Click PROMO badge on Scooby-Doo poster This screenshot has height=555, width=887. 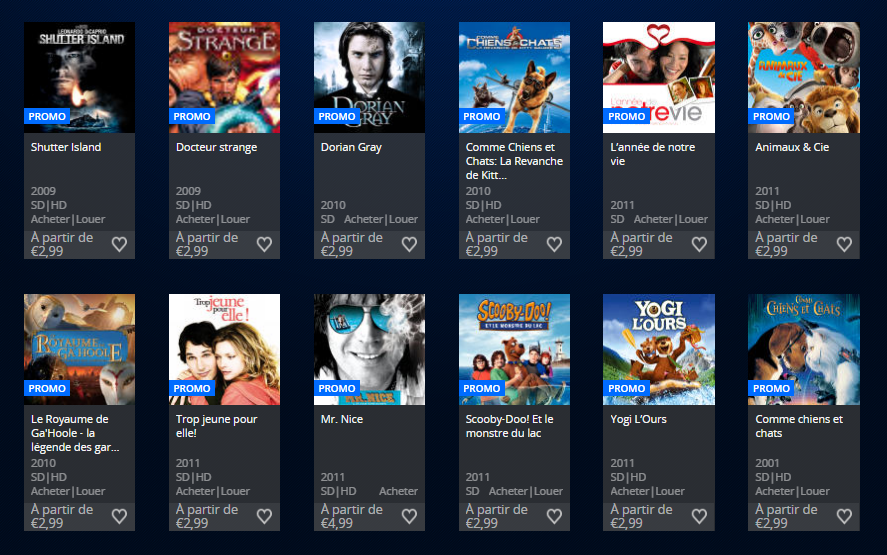pyautogui.click(x=481, y=389)
